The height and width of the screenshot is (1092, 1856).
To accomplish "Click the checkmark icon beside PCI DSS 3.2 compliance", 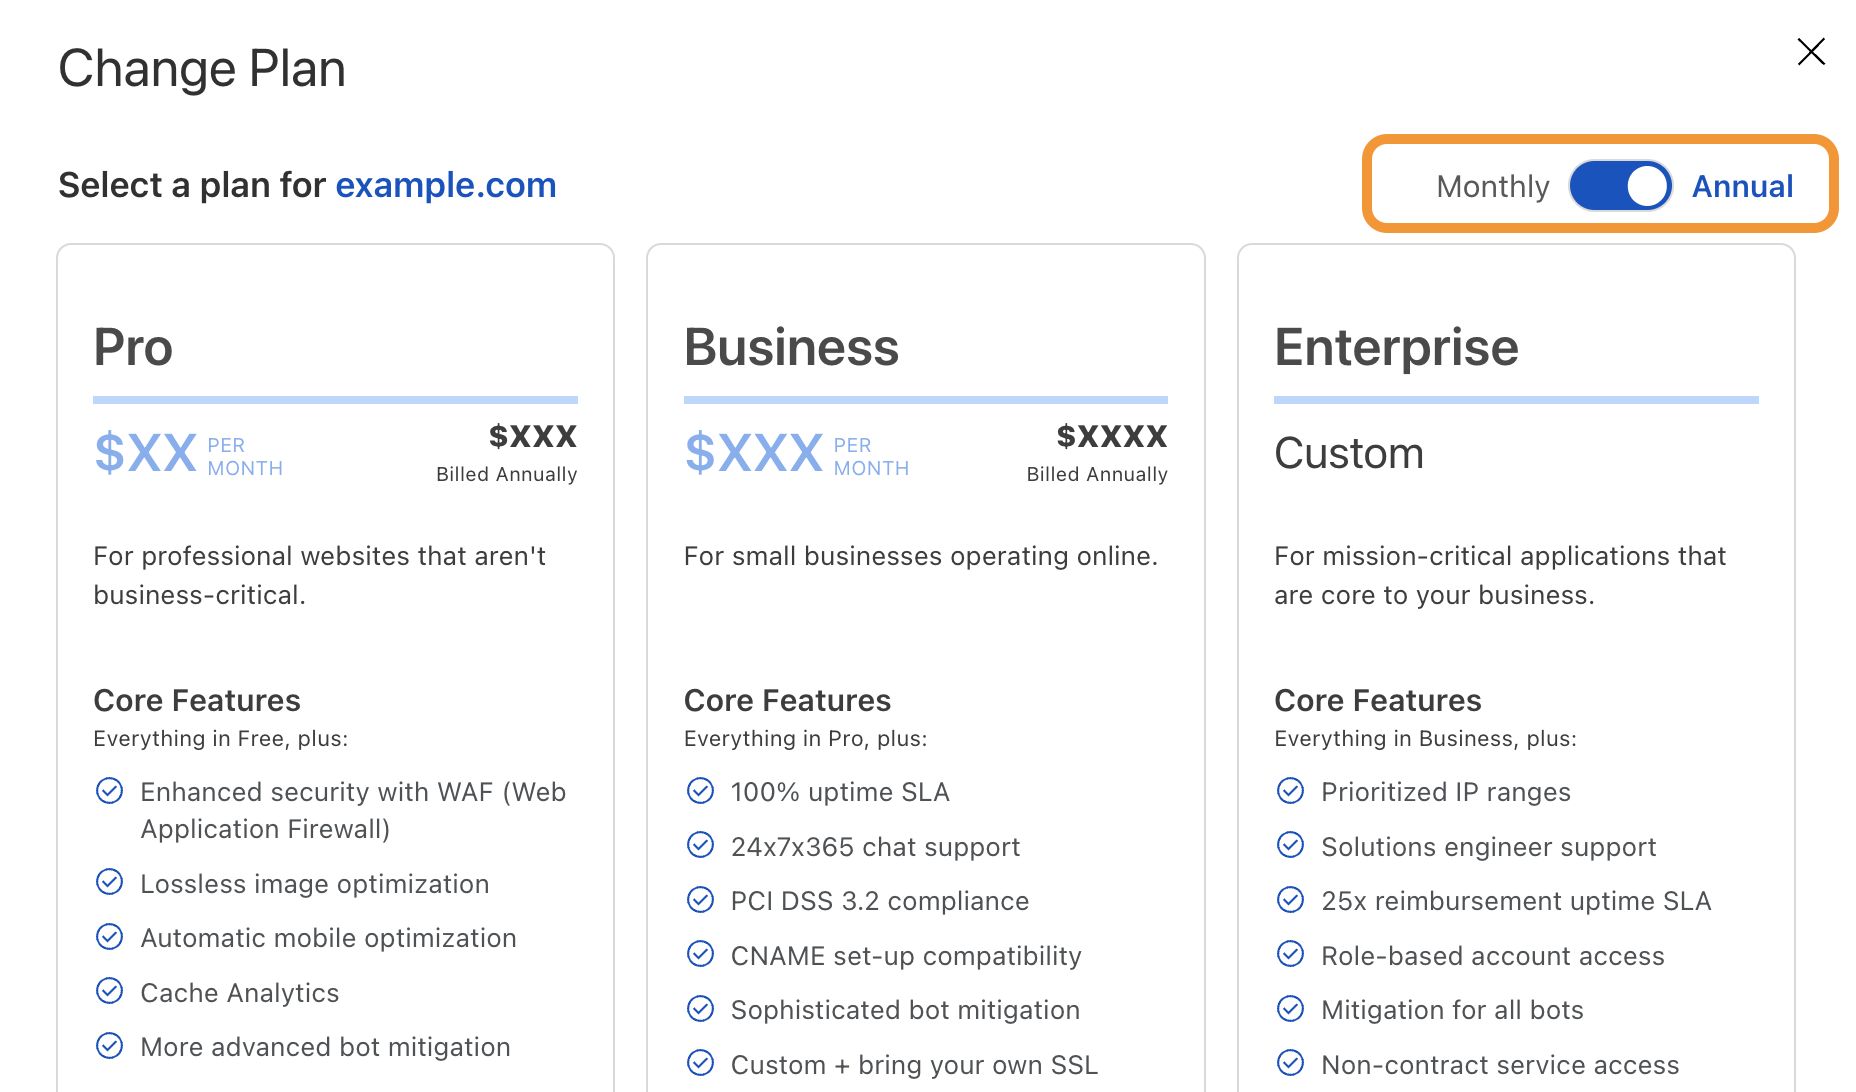I will [700, 900].
